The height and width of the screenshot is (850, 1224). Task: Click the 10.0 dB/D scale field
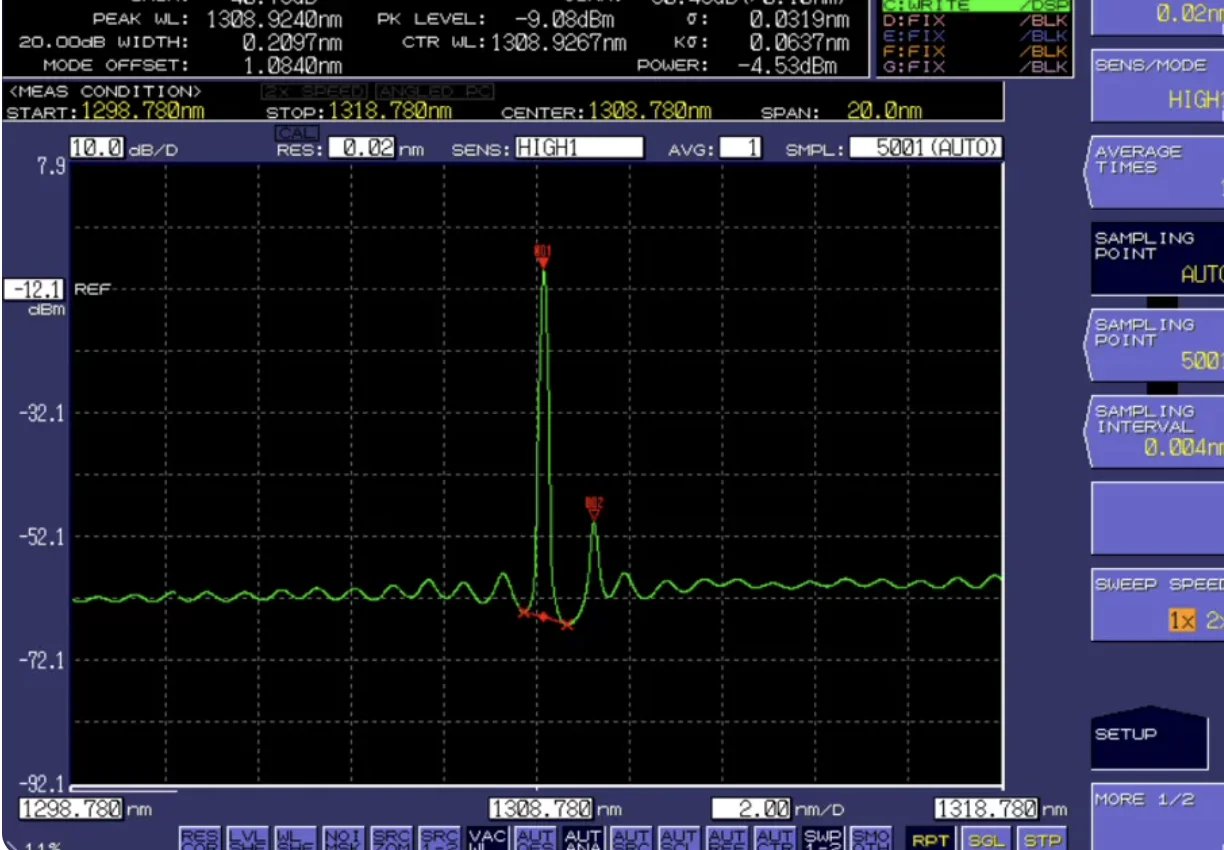pos(98,148)
